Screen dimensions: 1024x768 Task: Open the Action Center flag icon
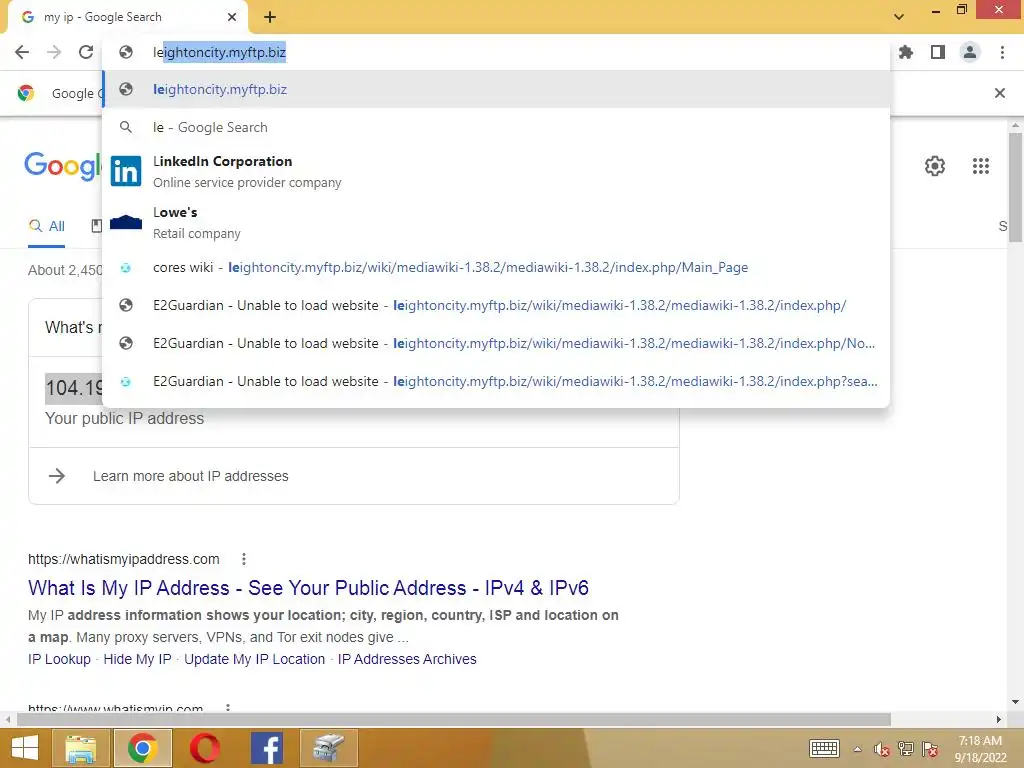930,748
